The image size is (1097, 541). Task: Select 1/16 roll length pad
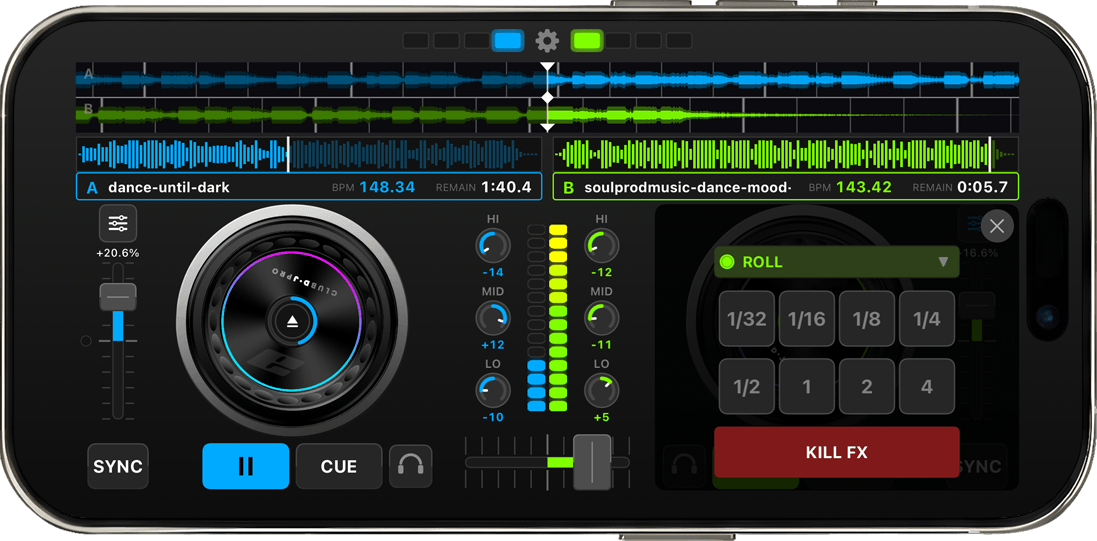[807, 319]
